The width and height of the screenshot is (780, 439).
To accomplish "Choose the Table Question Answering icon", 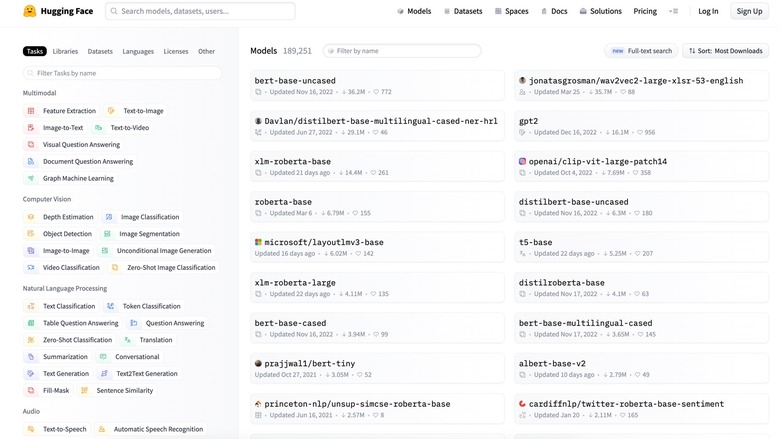I will [x=31, y=323].
